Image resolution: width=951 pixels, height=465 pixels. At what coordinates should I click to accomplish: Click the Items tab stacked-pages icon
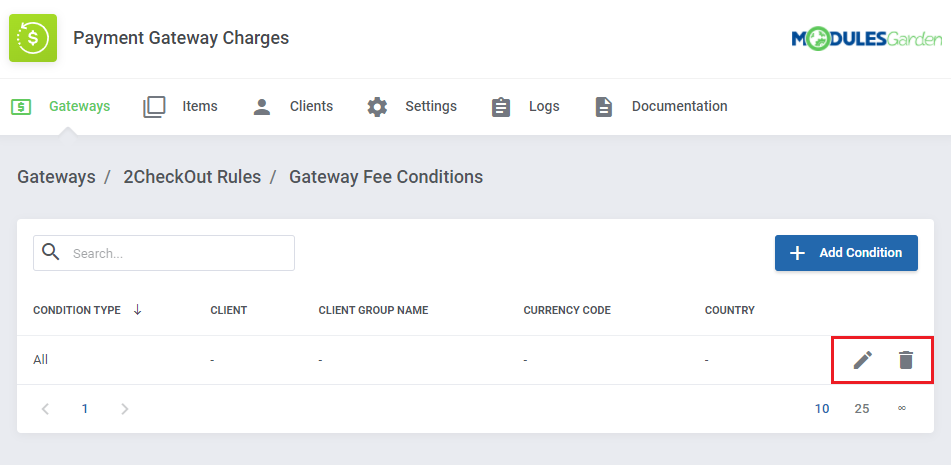pos(154,107)
